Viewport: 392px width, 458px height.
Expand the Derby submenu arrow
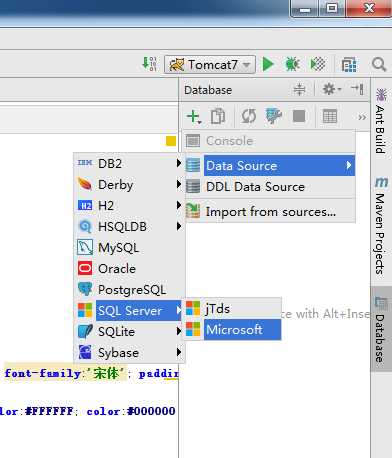pyautogui.click(x=179, y=184)
